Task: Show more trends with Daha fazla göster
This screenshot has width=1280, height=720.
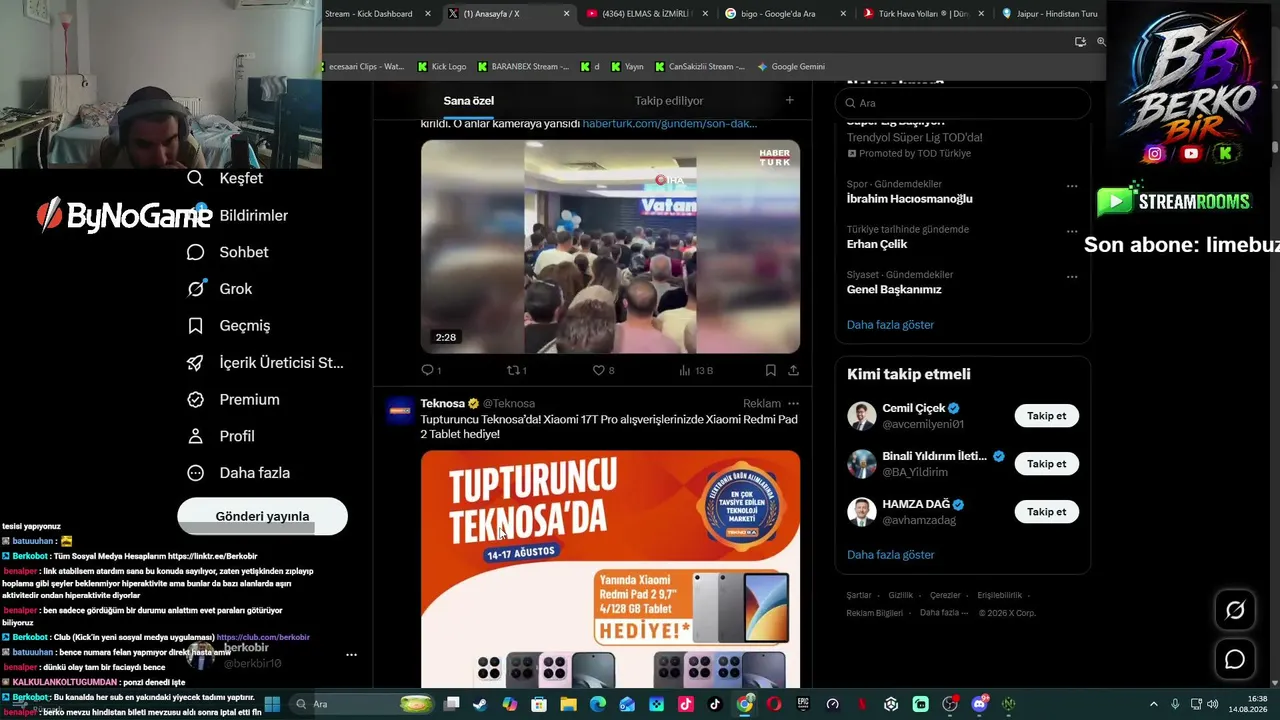Action: point(890,325)
